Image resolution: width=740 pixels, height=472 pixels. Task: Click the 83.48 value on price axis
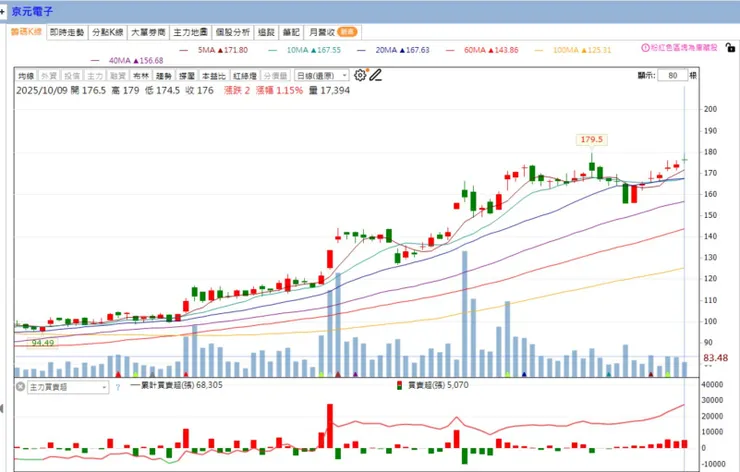[x=715, y=358]
